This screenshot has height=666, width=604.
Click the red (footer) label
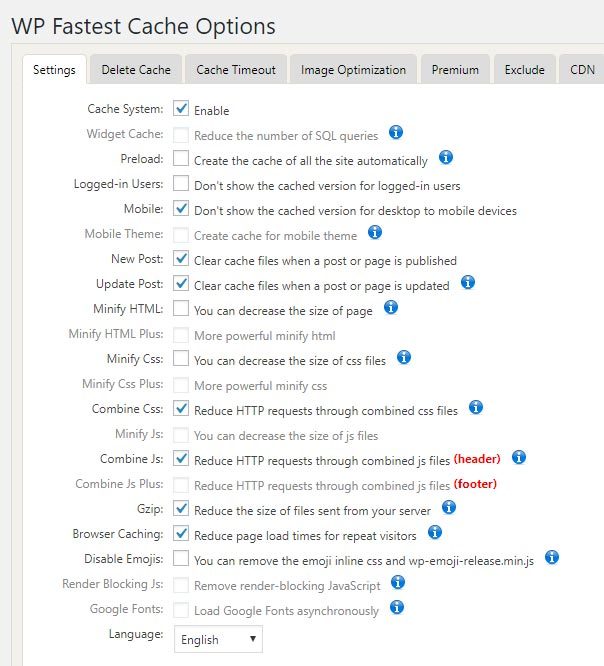coord(475,484)
